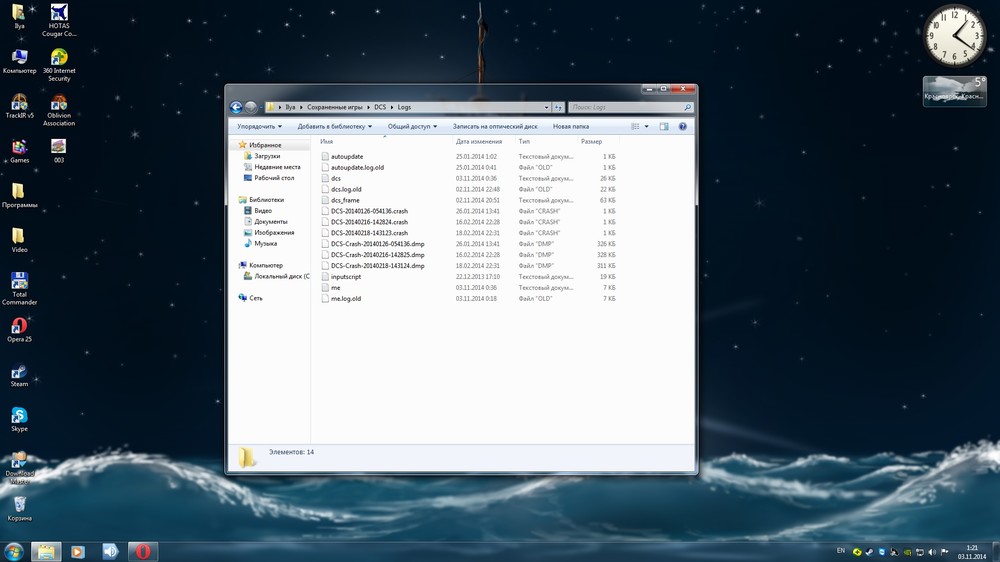
Task: Click the Общий доступ toolbar menu
Action: click(x=412, y=127)
